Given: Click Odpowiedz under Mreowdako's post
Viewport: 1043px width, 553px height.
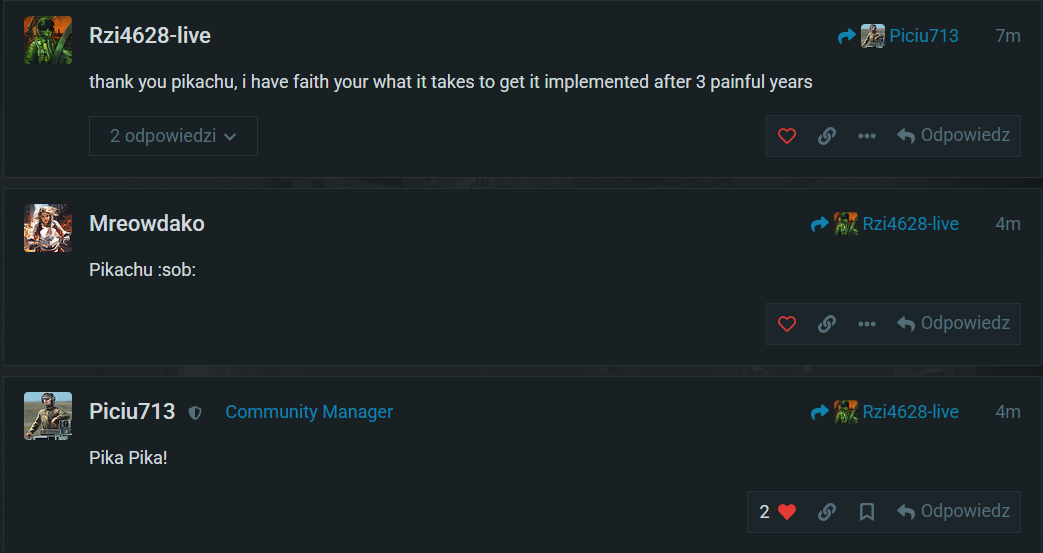Looking at the screenshot, I should coord(953,323).
